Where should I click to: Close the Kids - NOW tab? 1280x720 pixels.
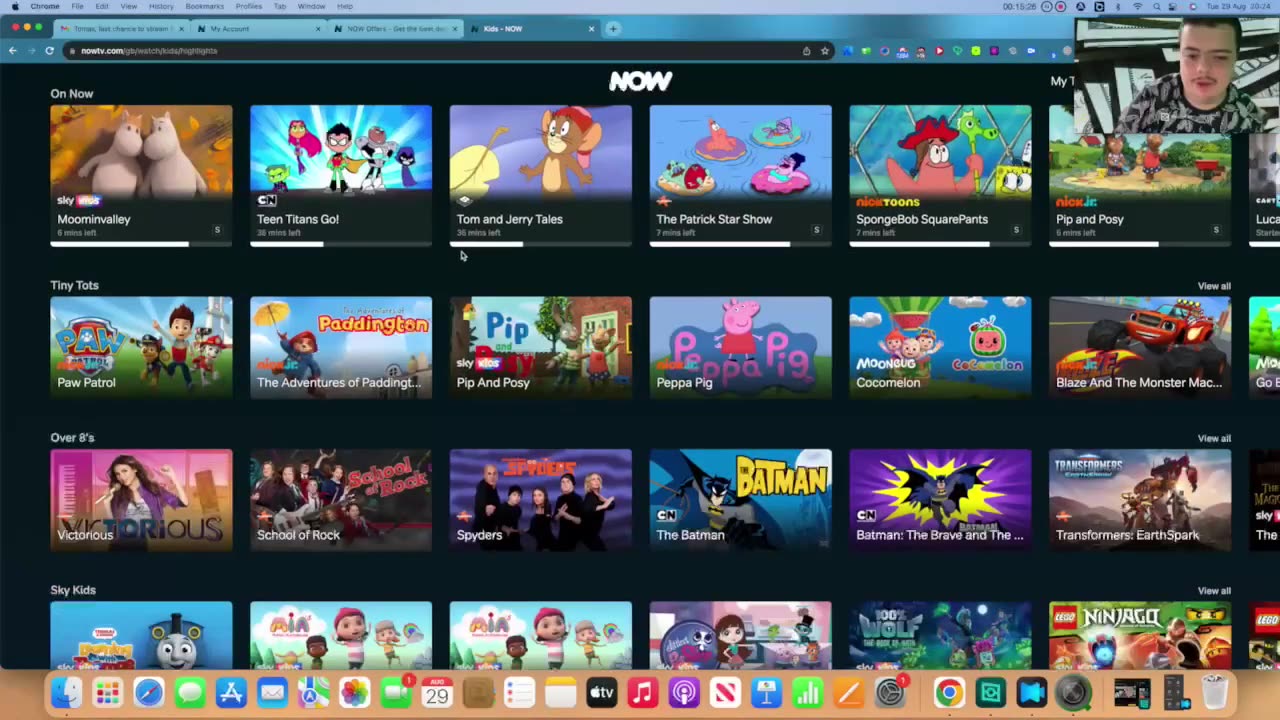point(591,28)
